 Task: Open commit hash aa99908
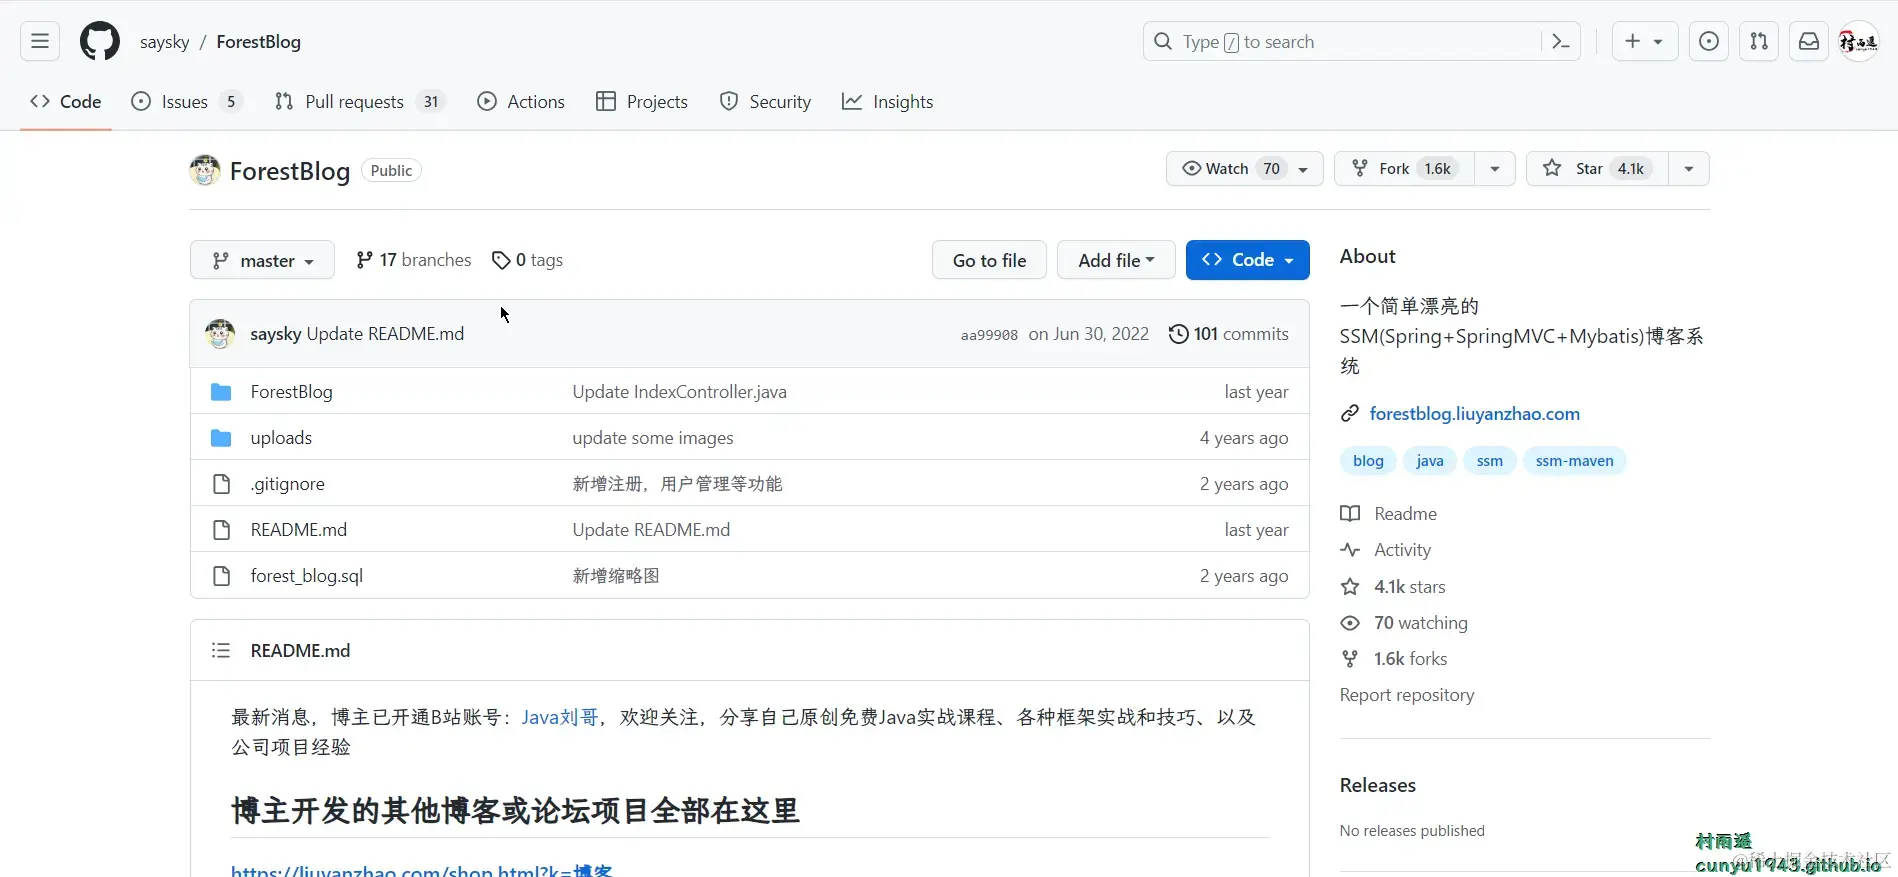pyautogui.click(x=989, y=335)
